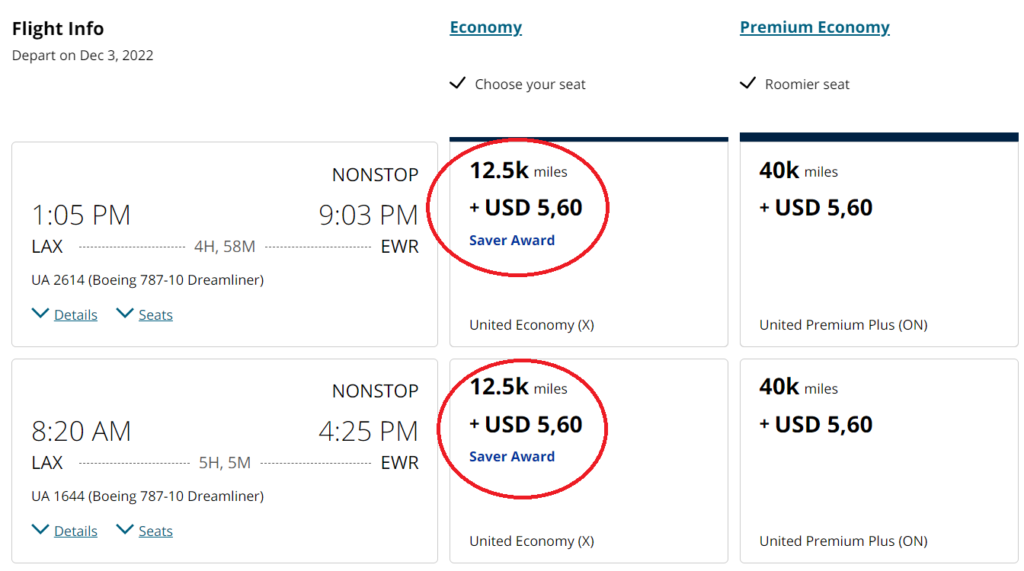
Task: Click the Seats link for the 1:05 PM flight
Action: pos(155,315)
